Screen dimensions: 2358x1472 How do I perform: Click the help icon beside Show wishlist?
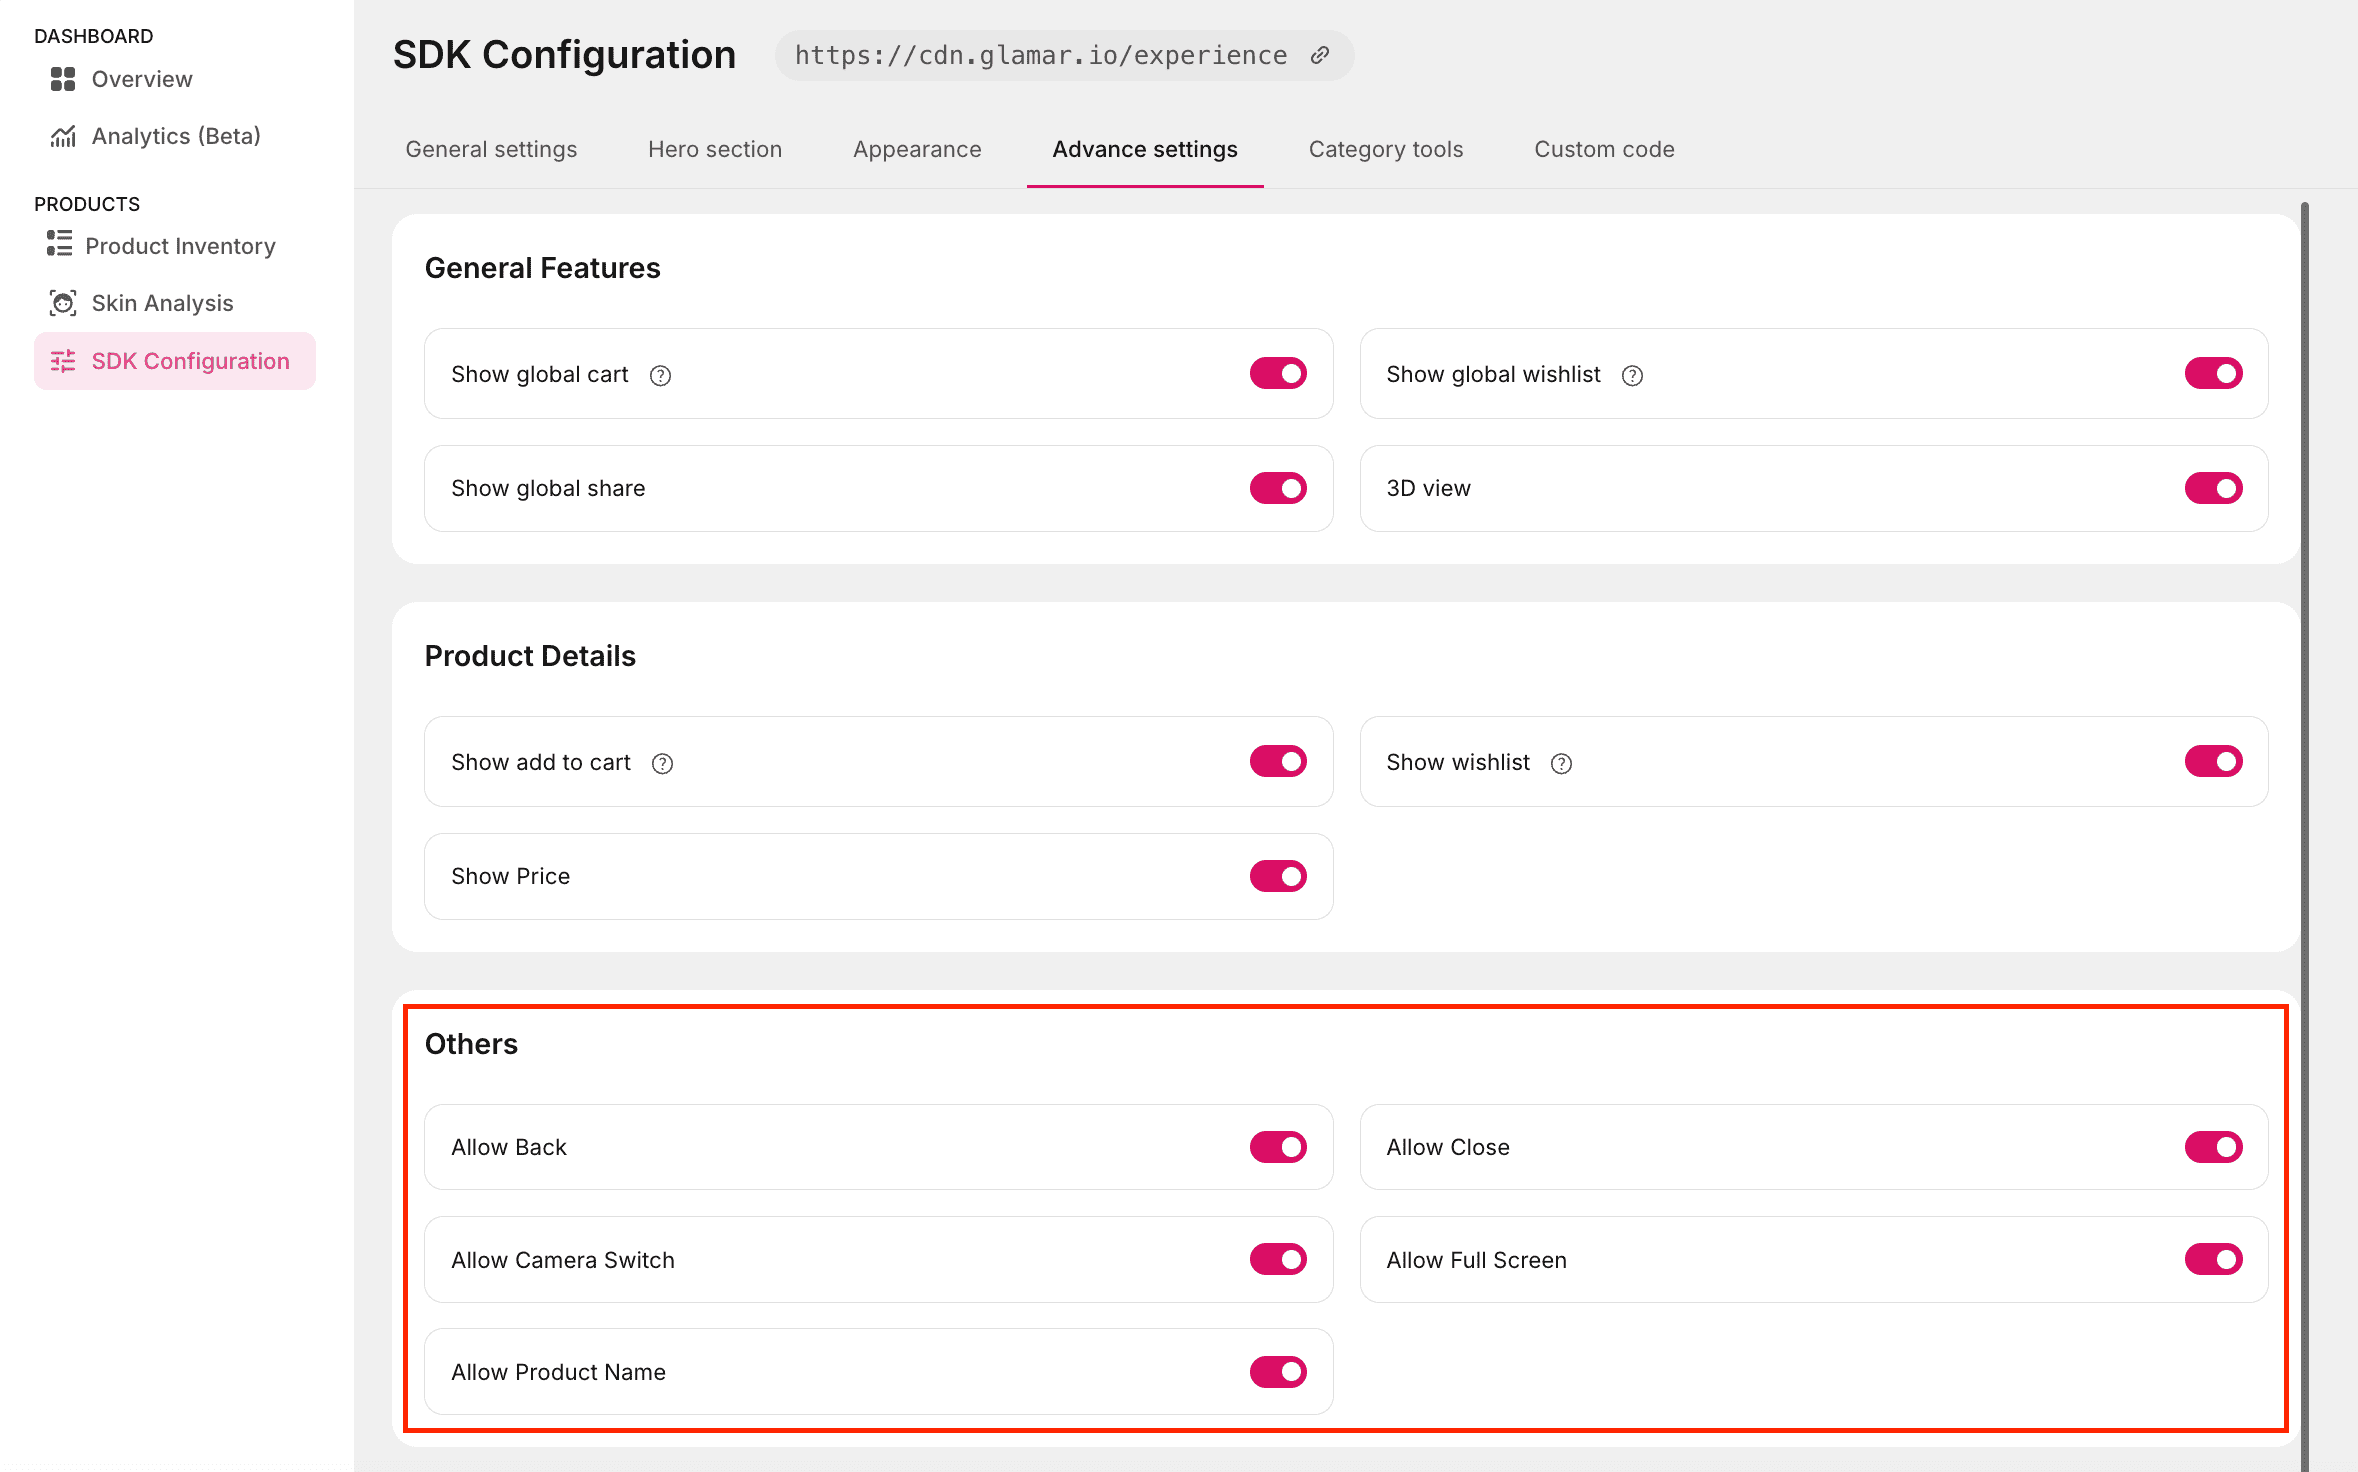(1561, 763)
